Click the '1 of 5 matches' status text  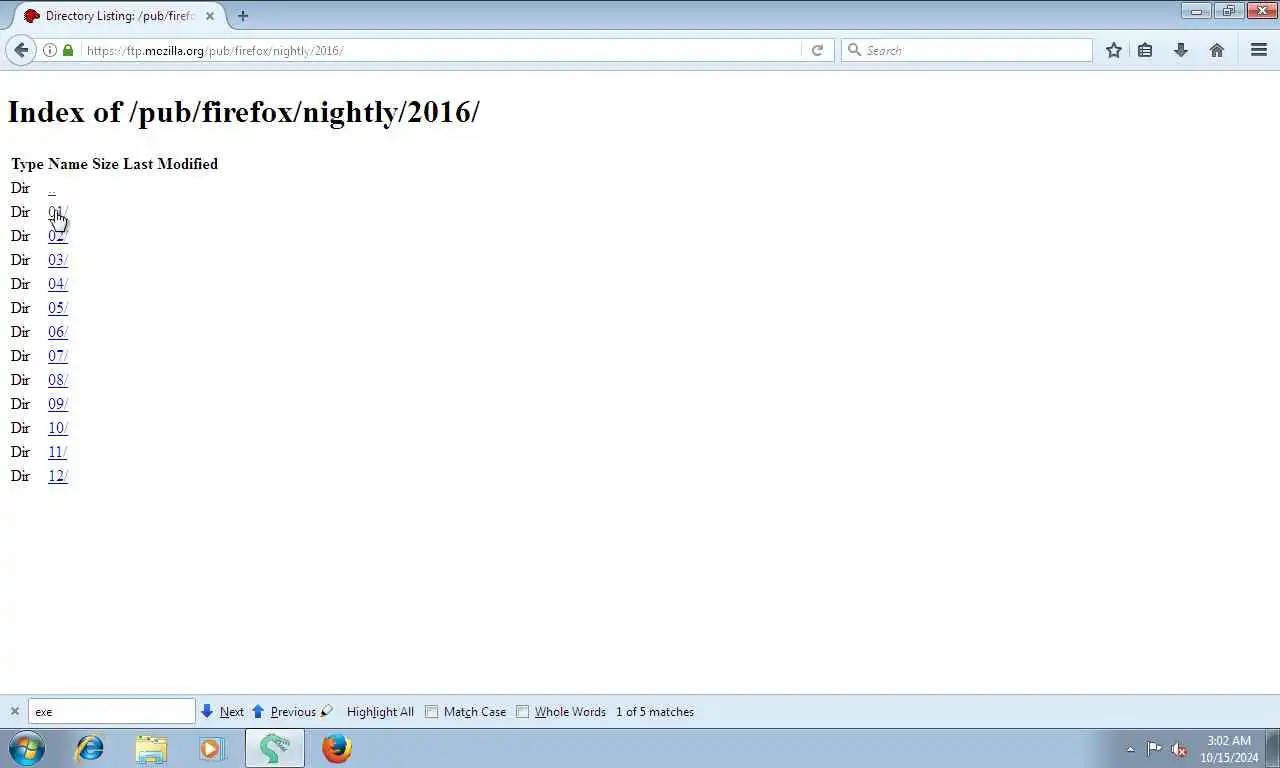click(x=655, y=712)
